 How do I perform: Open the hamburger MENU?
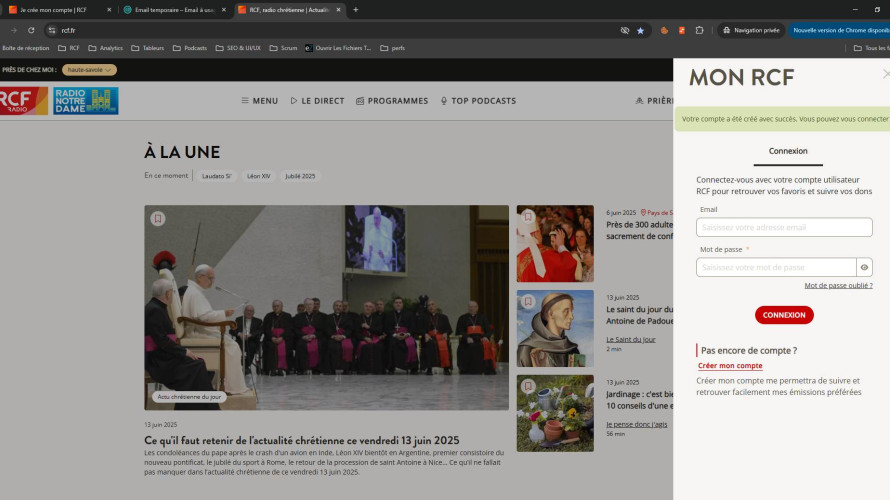[x=259, y=101]
